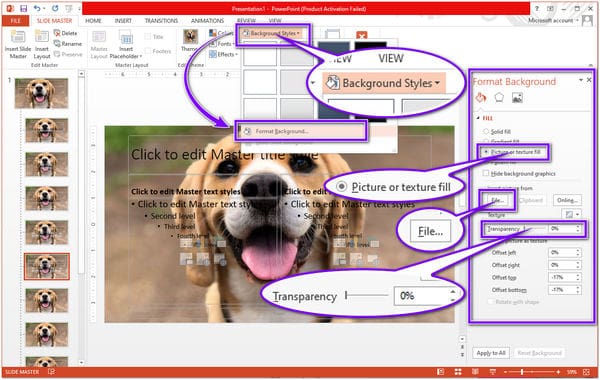Select the Solid fill radio button
This screenshot has height=380, width=600.
point(486,131)
